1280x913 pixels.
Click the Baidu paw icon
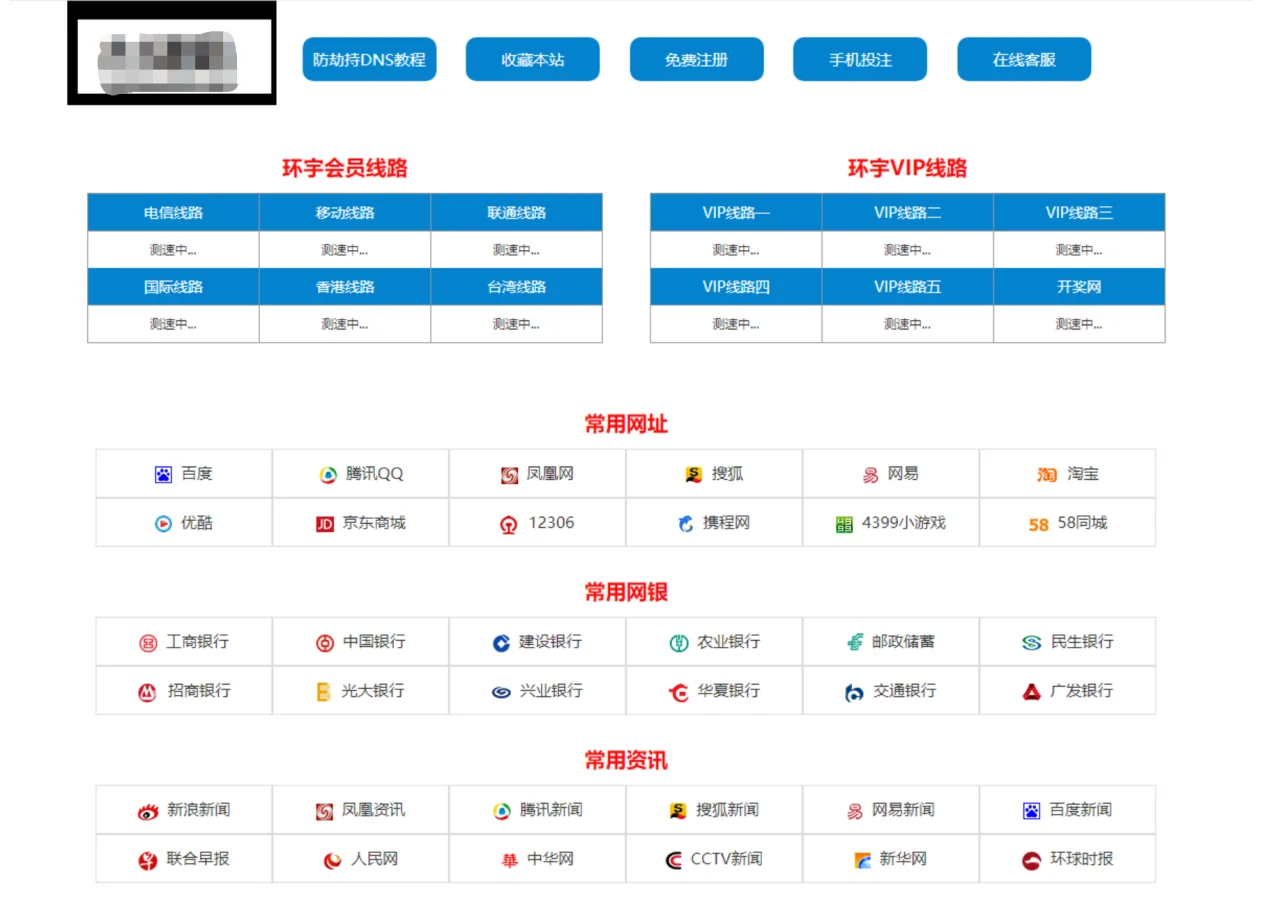tap(163, 474)
